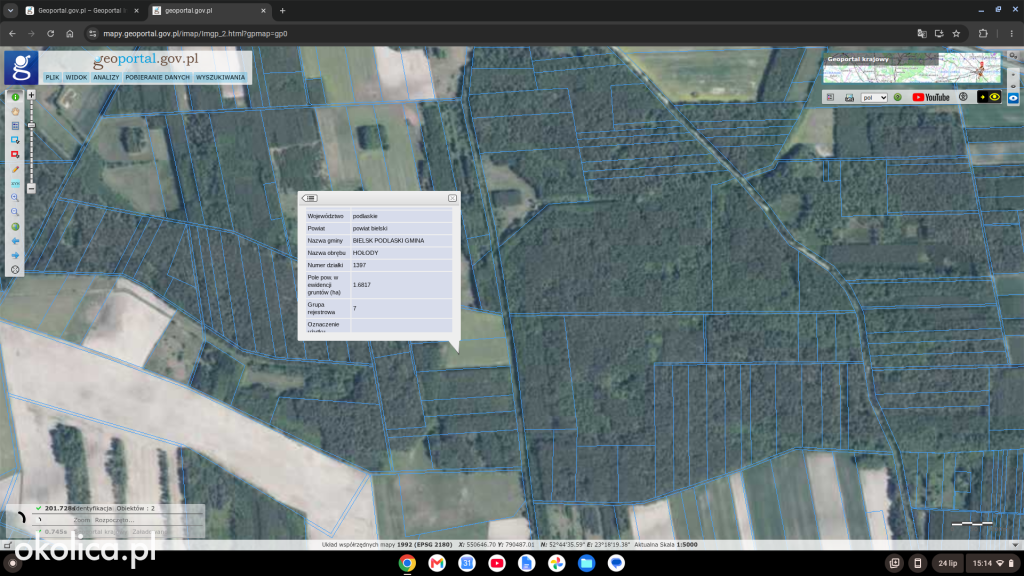This screenshot has height=576, width=1024.
Task: Open the WIDOK menu
Action: pyautogui.click(x=76, y=77)
